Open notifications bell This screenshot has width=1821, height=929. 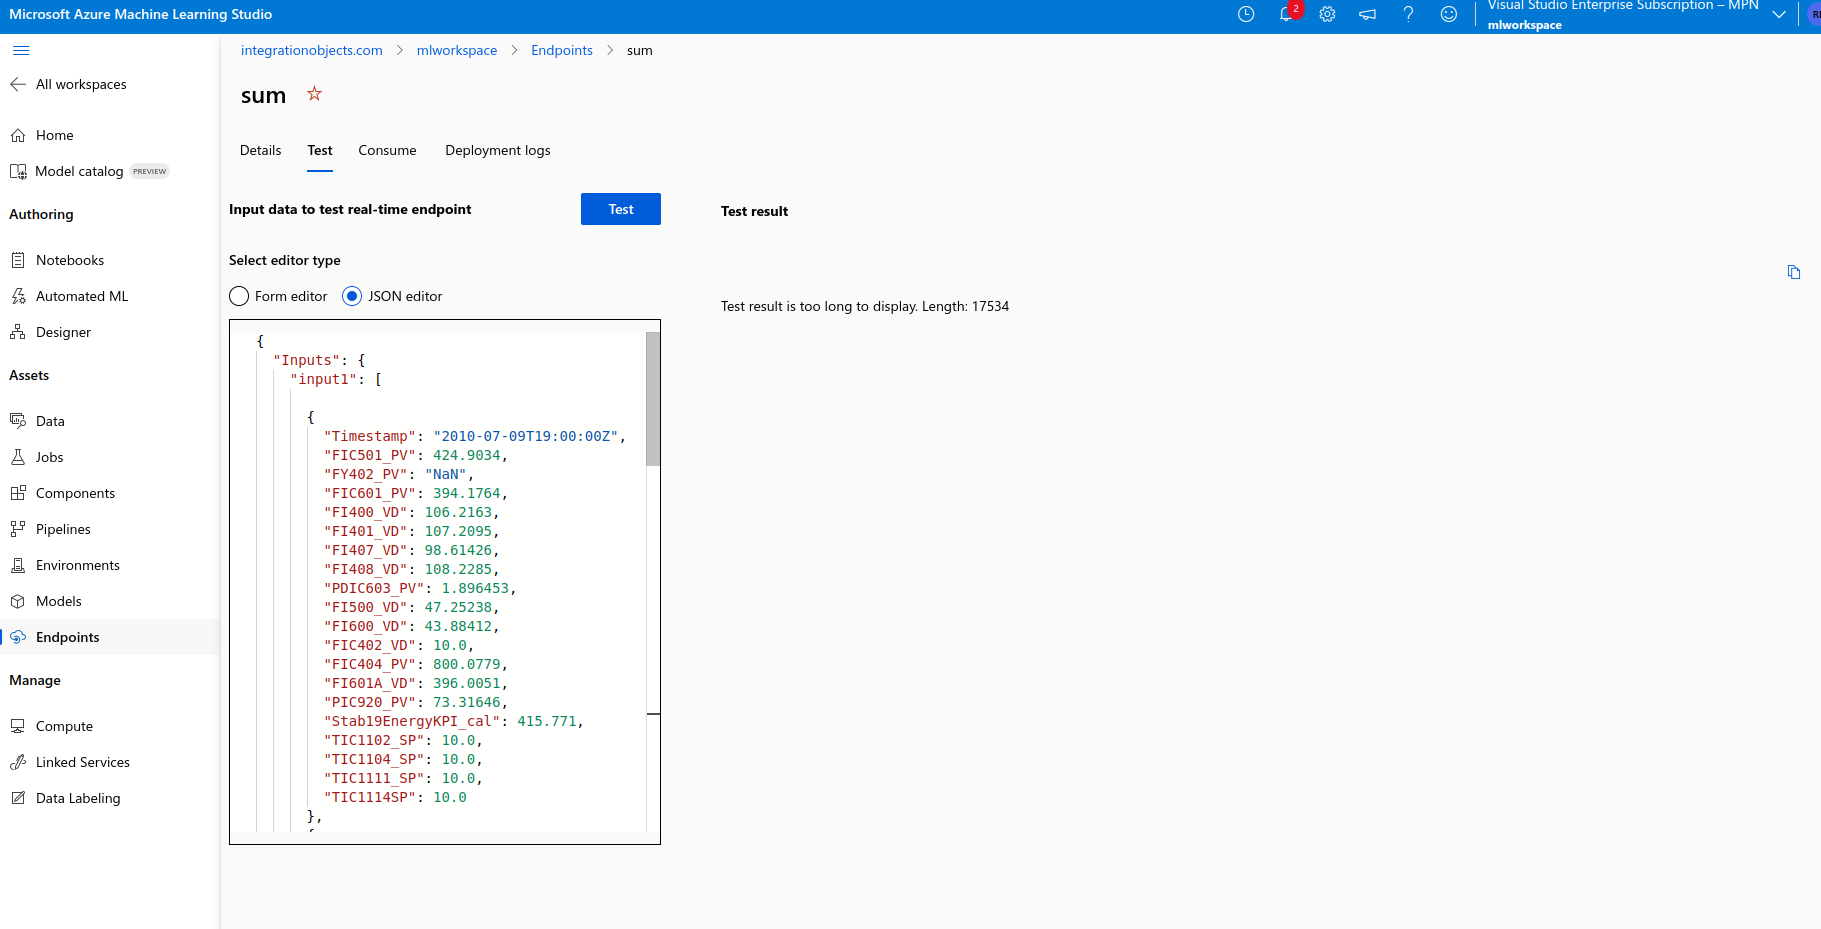click(1286, 14)
